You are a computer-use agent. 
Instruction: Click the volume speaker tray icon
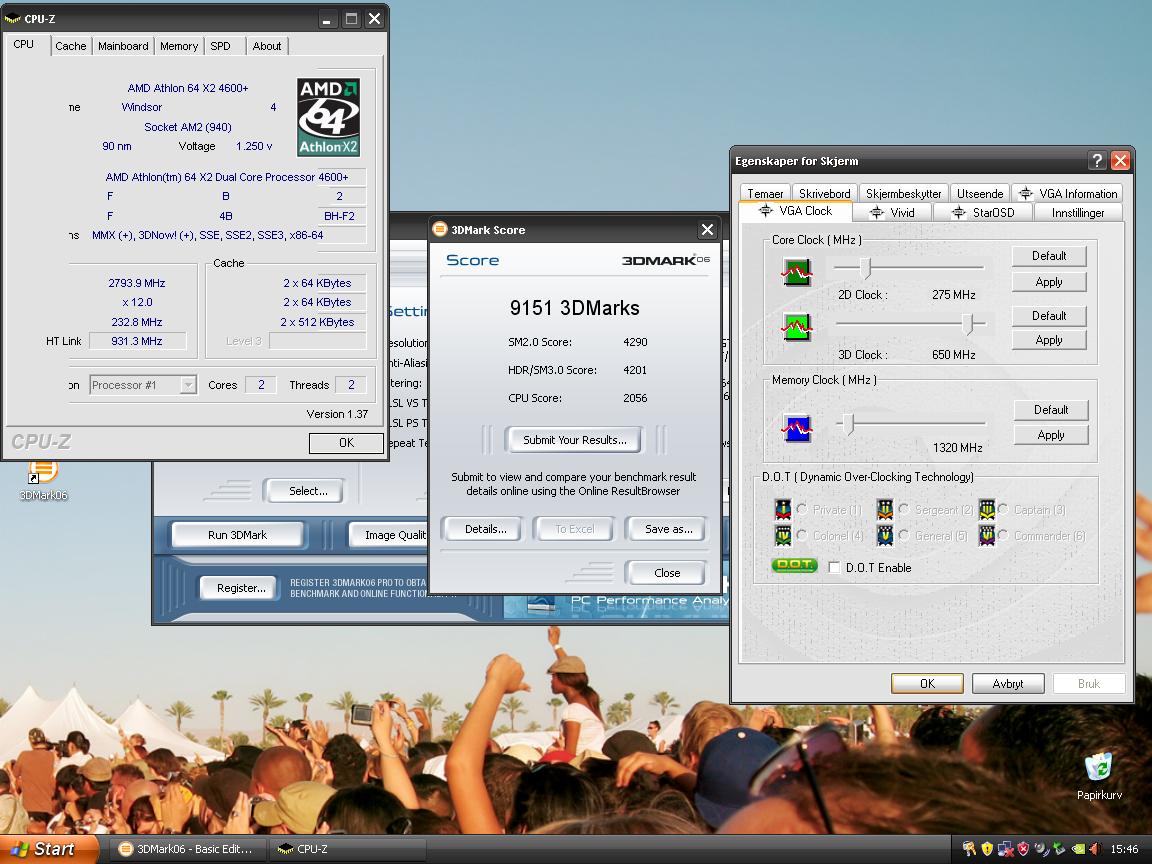(1095, 849)
